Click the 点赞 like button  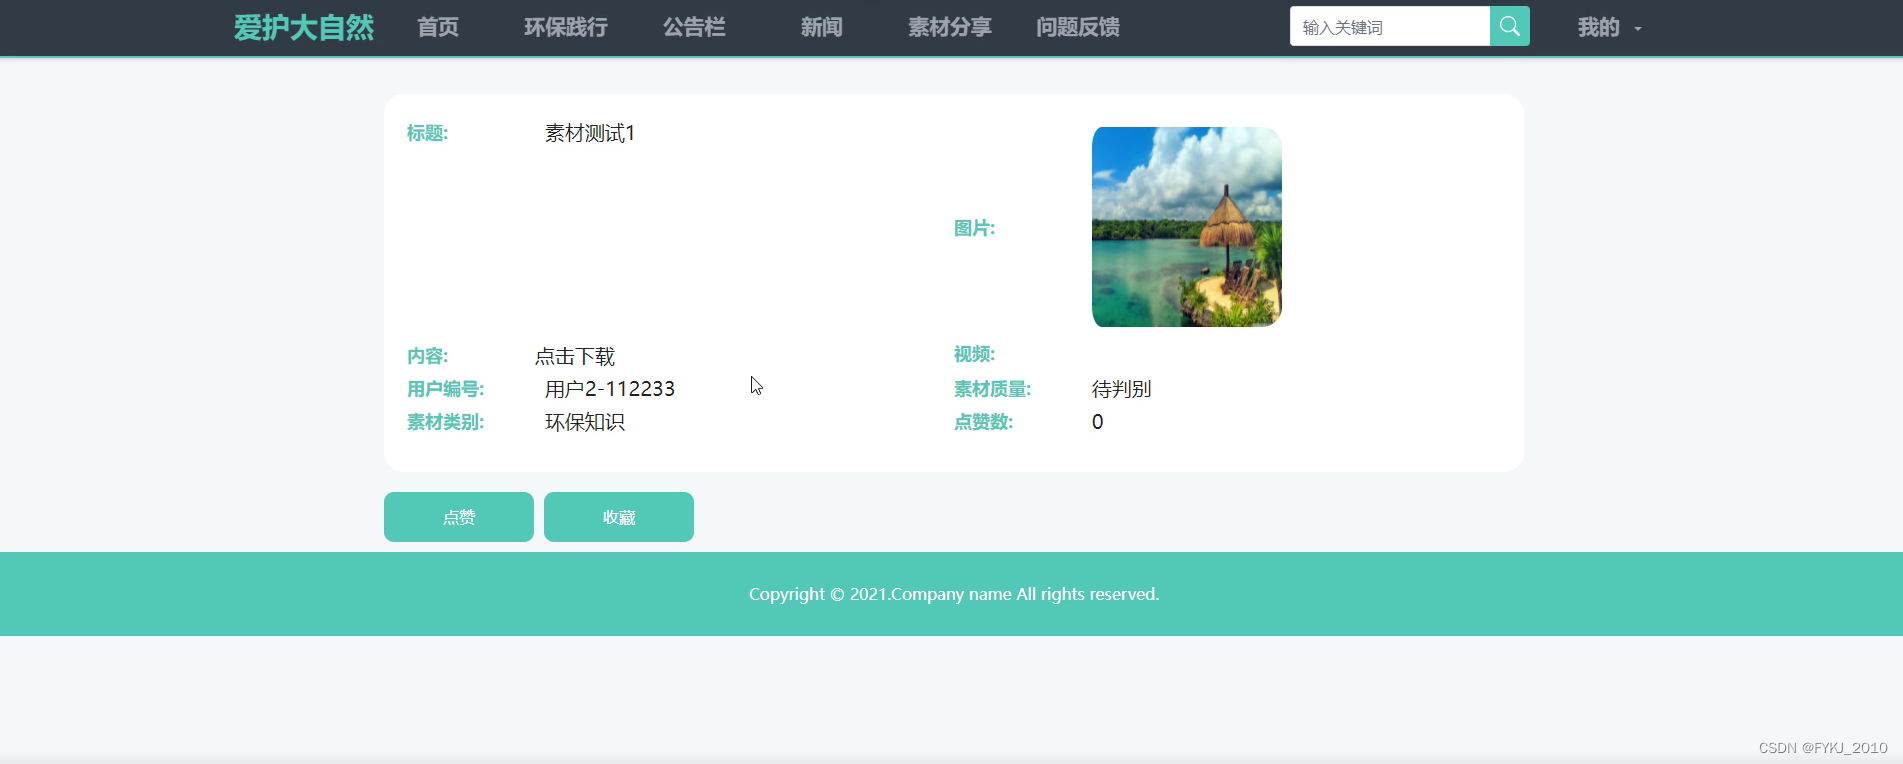click(459, 517)
